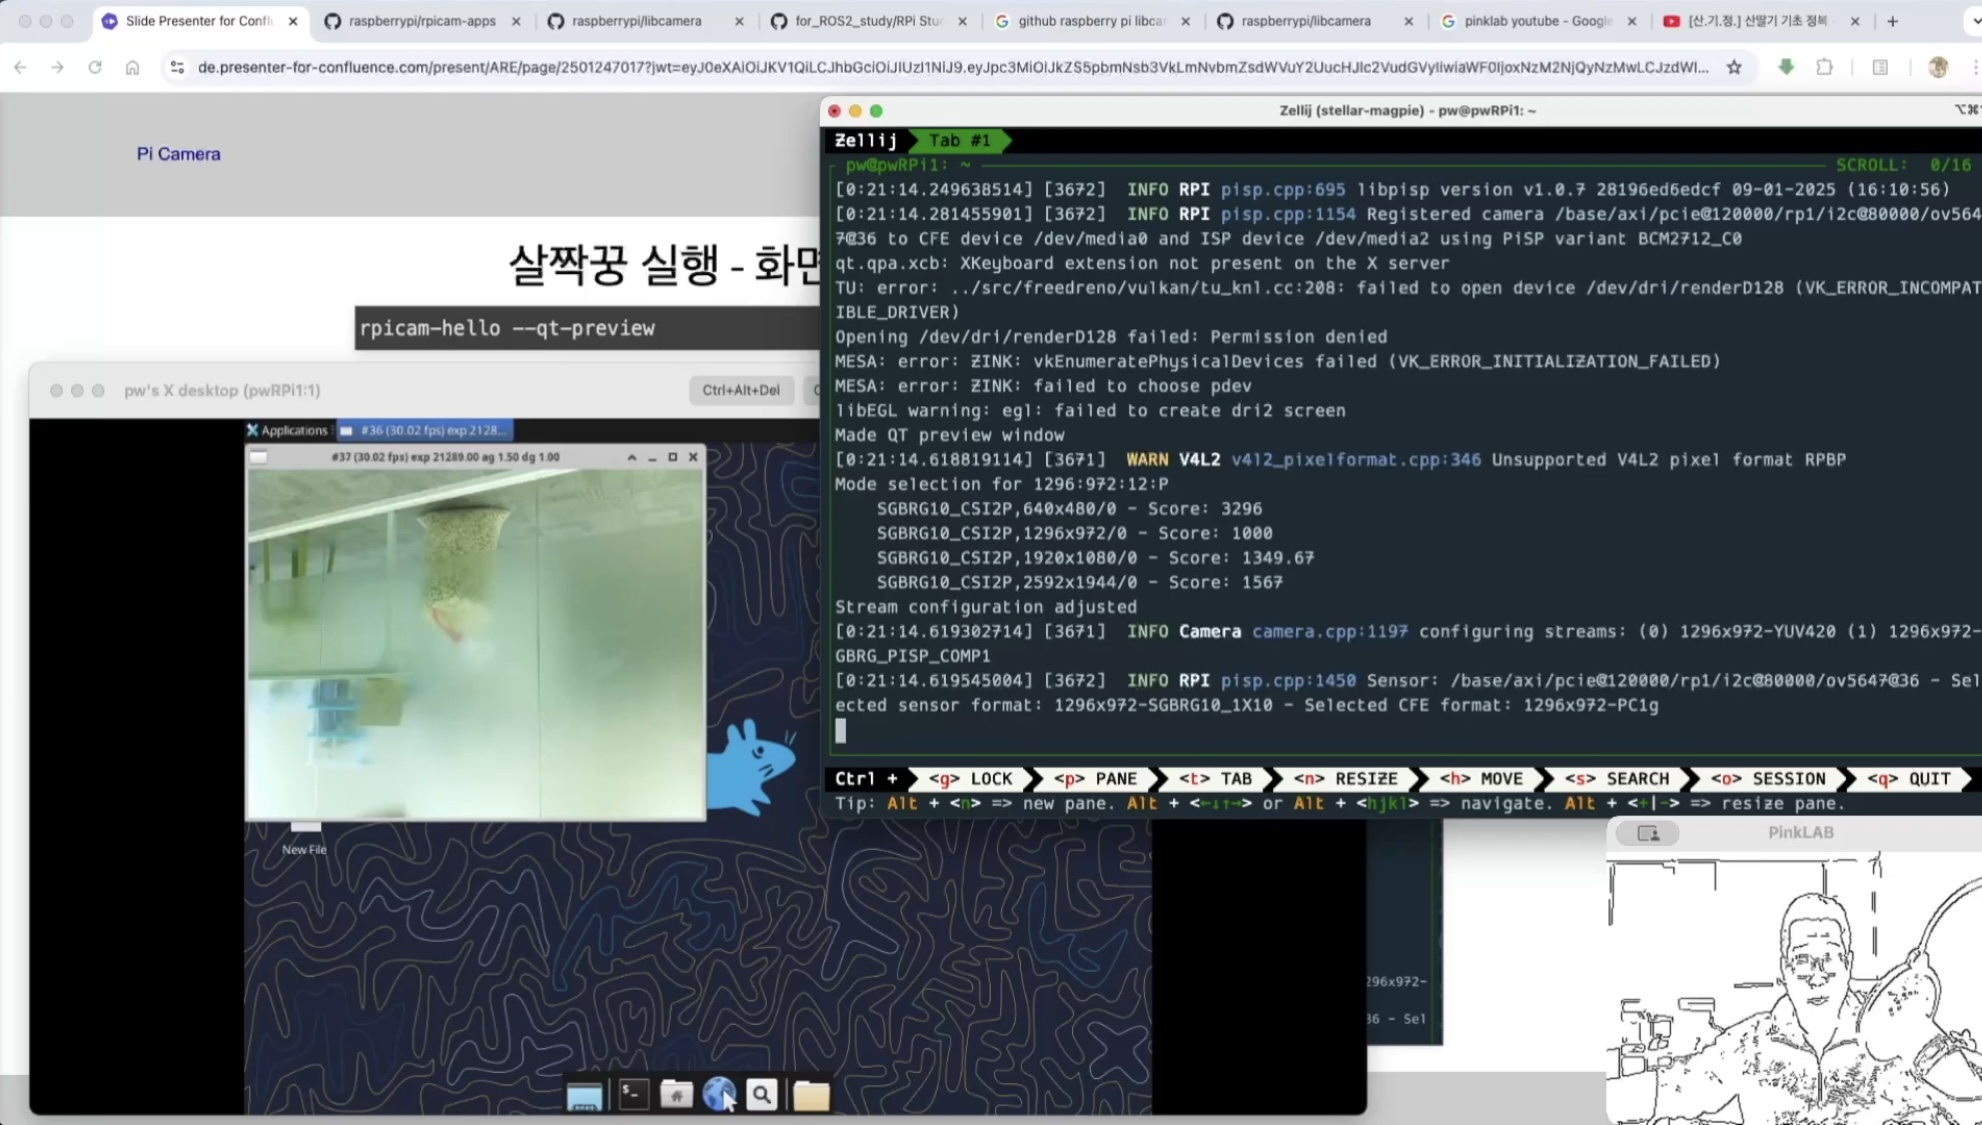The height and width of the screenshot is (1125, 1982).
Task: Open Chrome profile avatar menu
Action: [1938, 67]
